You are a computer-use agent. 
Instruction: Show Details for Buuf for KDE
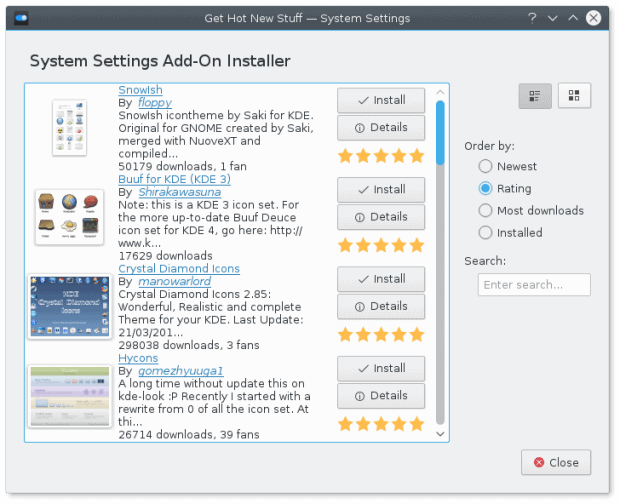(x=381, y=217)
